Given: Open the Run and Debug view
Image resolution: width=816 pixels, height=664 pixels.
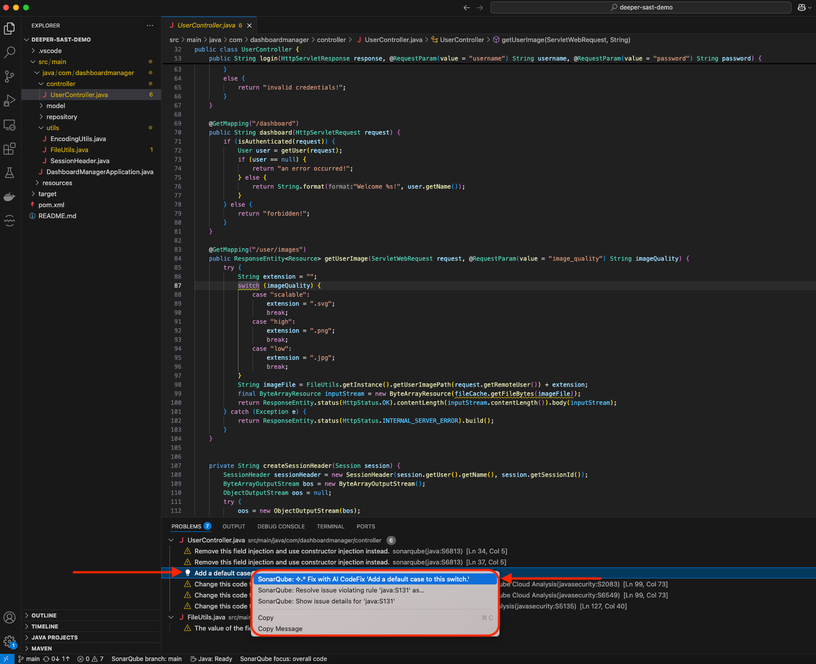Looking at the screenshot, I should (x=11, y=101).
